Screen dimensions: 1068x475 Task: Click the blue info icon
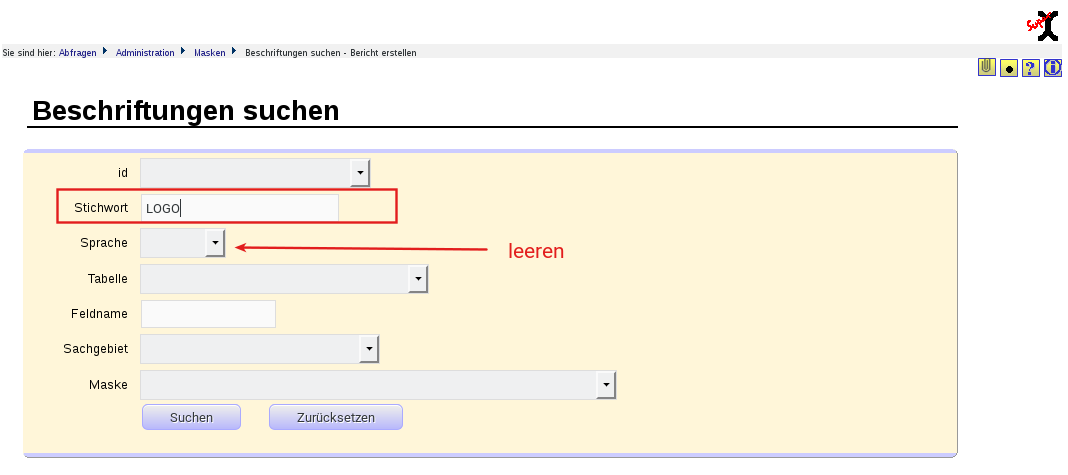(1052, 67)
